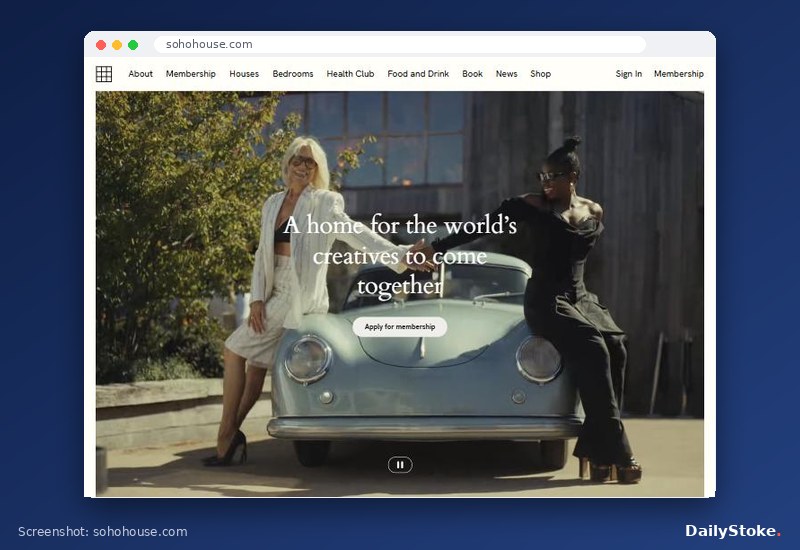Visit the Shop link
Image resolution: width=800 pixels, height=550 pixels.
coord(540,74)
